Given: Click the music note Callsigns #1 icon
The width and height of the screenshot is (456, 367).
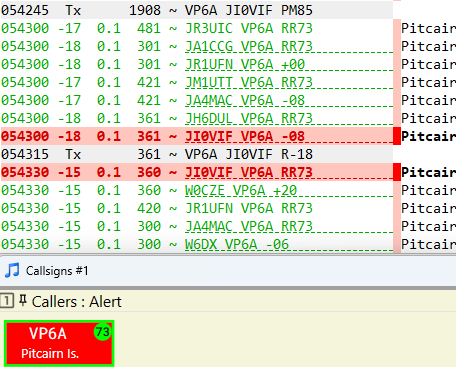Looking at the screenshot, I should click(x=12, y=270).
